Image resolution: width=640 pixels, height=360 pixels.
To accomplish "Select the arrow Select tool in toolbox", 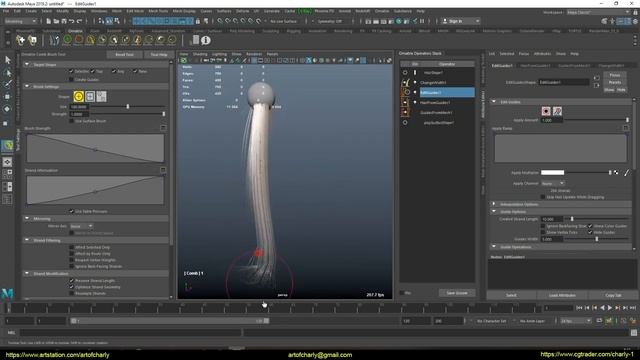I will (x=7, y=60).
